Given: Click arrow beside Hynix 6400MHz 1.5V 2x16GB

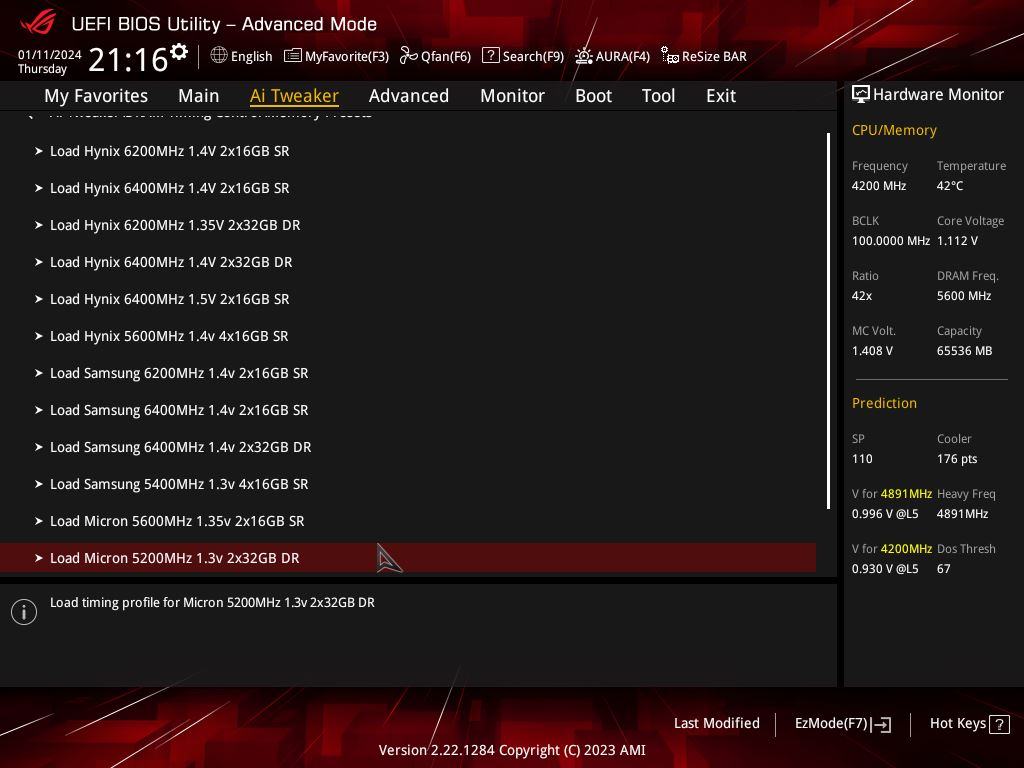Looking at the screenshot, I should [x=39, y=299].
